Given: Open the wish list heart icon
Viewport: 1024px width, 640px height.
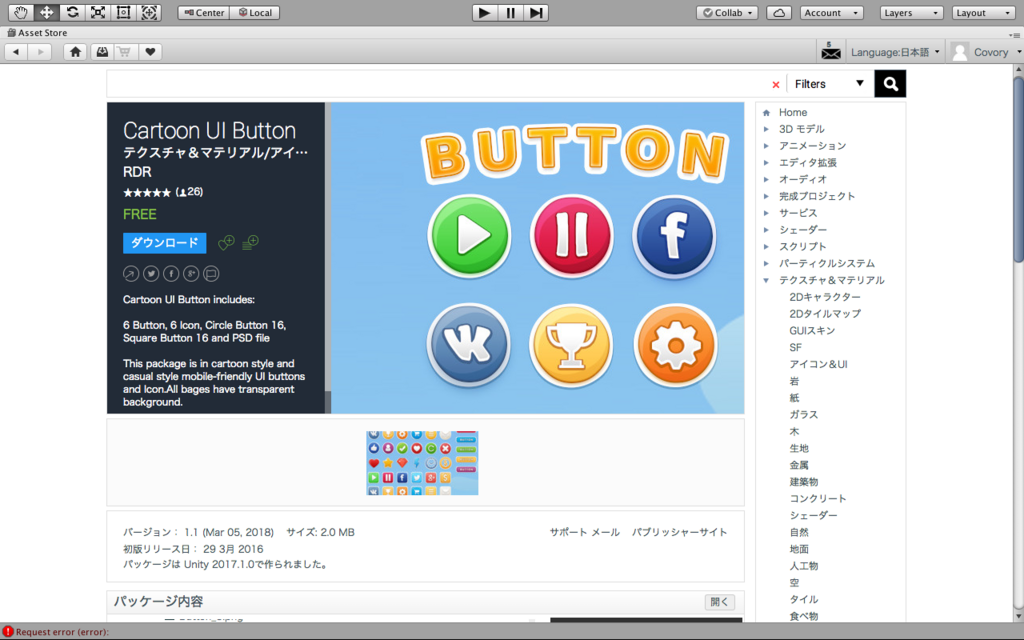Looking at the screenshot, I should (x=150, y=52).
